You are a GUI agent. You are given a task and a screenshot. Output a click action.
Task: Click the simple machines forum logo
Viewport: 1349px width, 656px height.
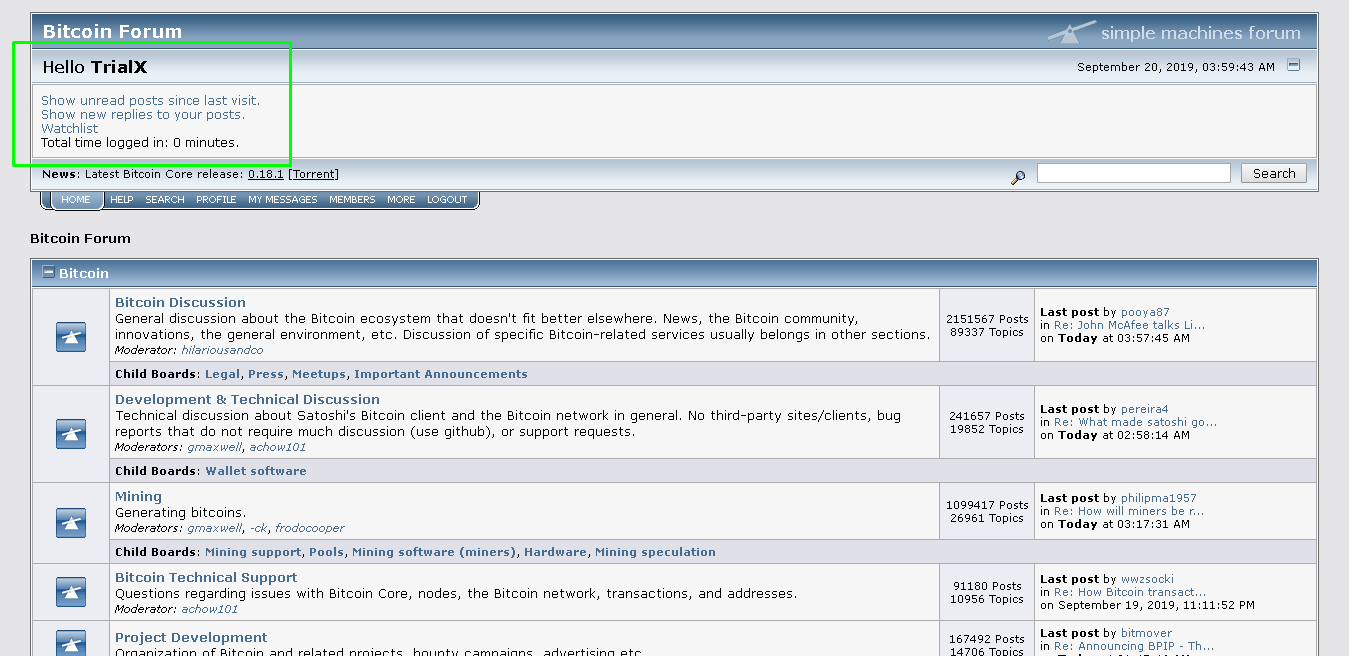click(1175, 32)
